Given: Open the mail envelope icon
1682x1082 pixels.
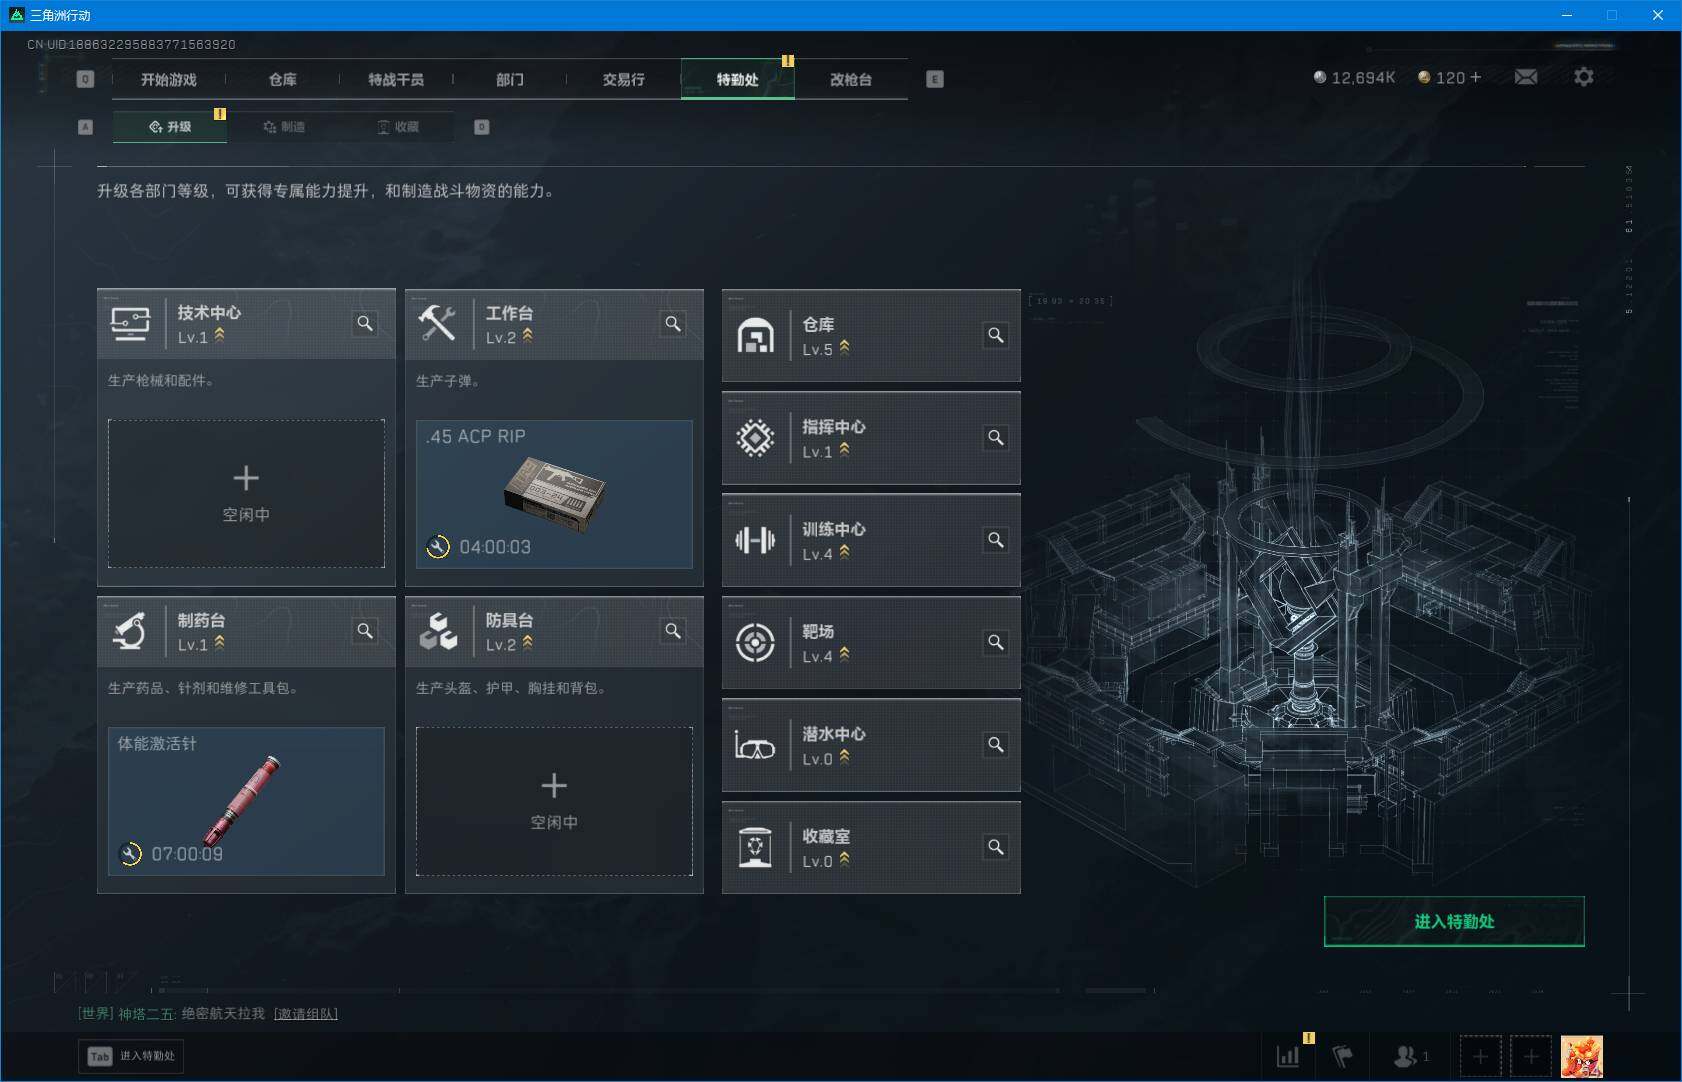Looking at the screenshot, I should (x=1526, y=77).
